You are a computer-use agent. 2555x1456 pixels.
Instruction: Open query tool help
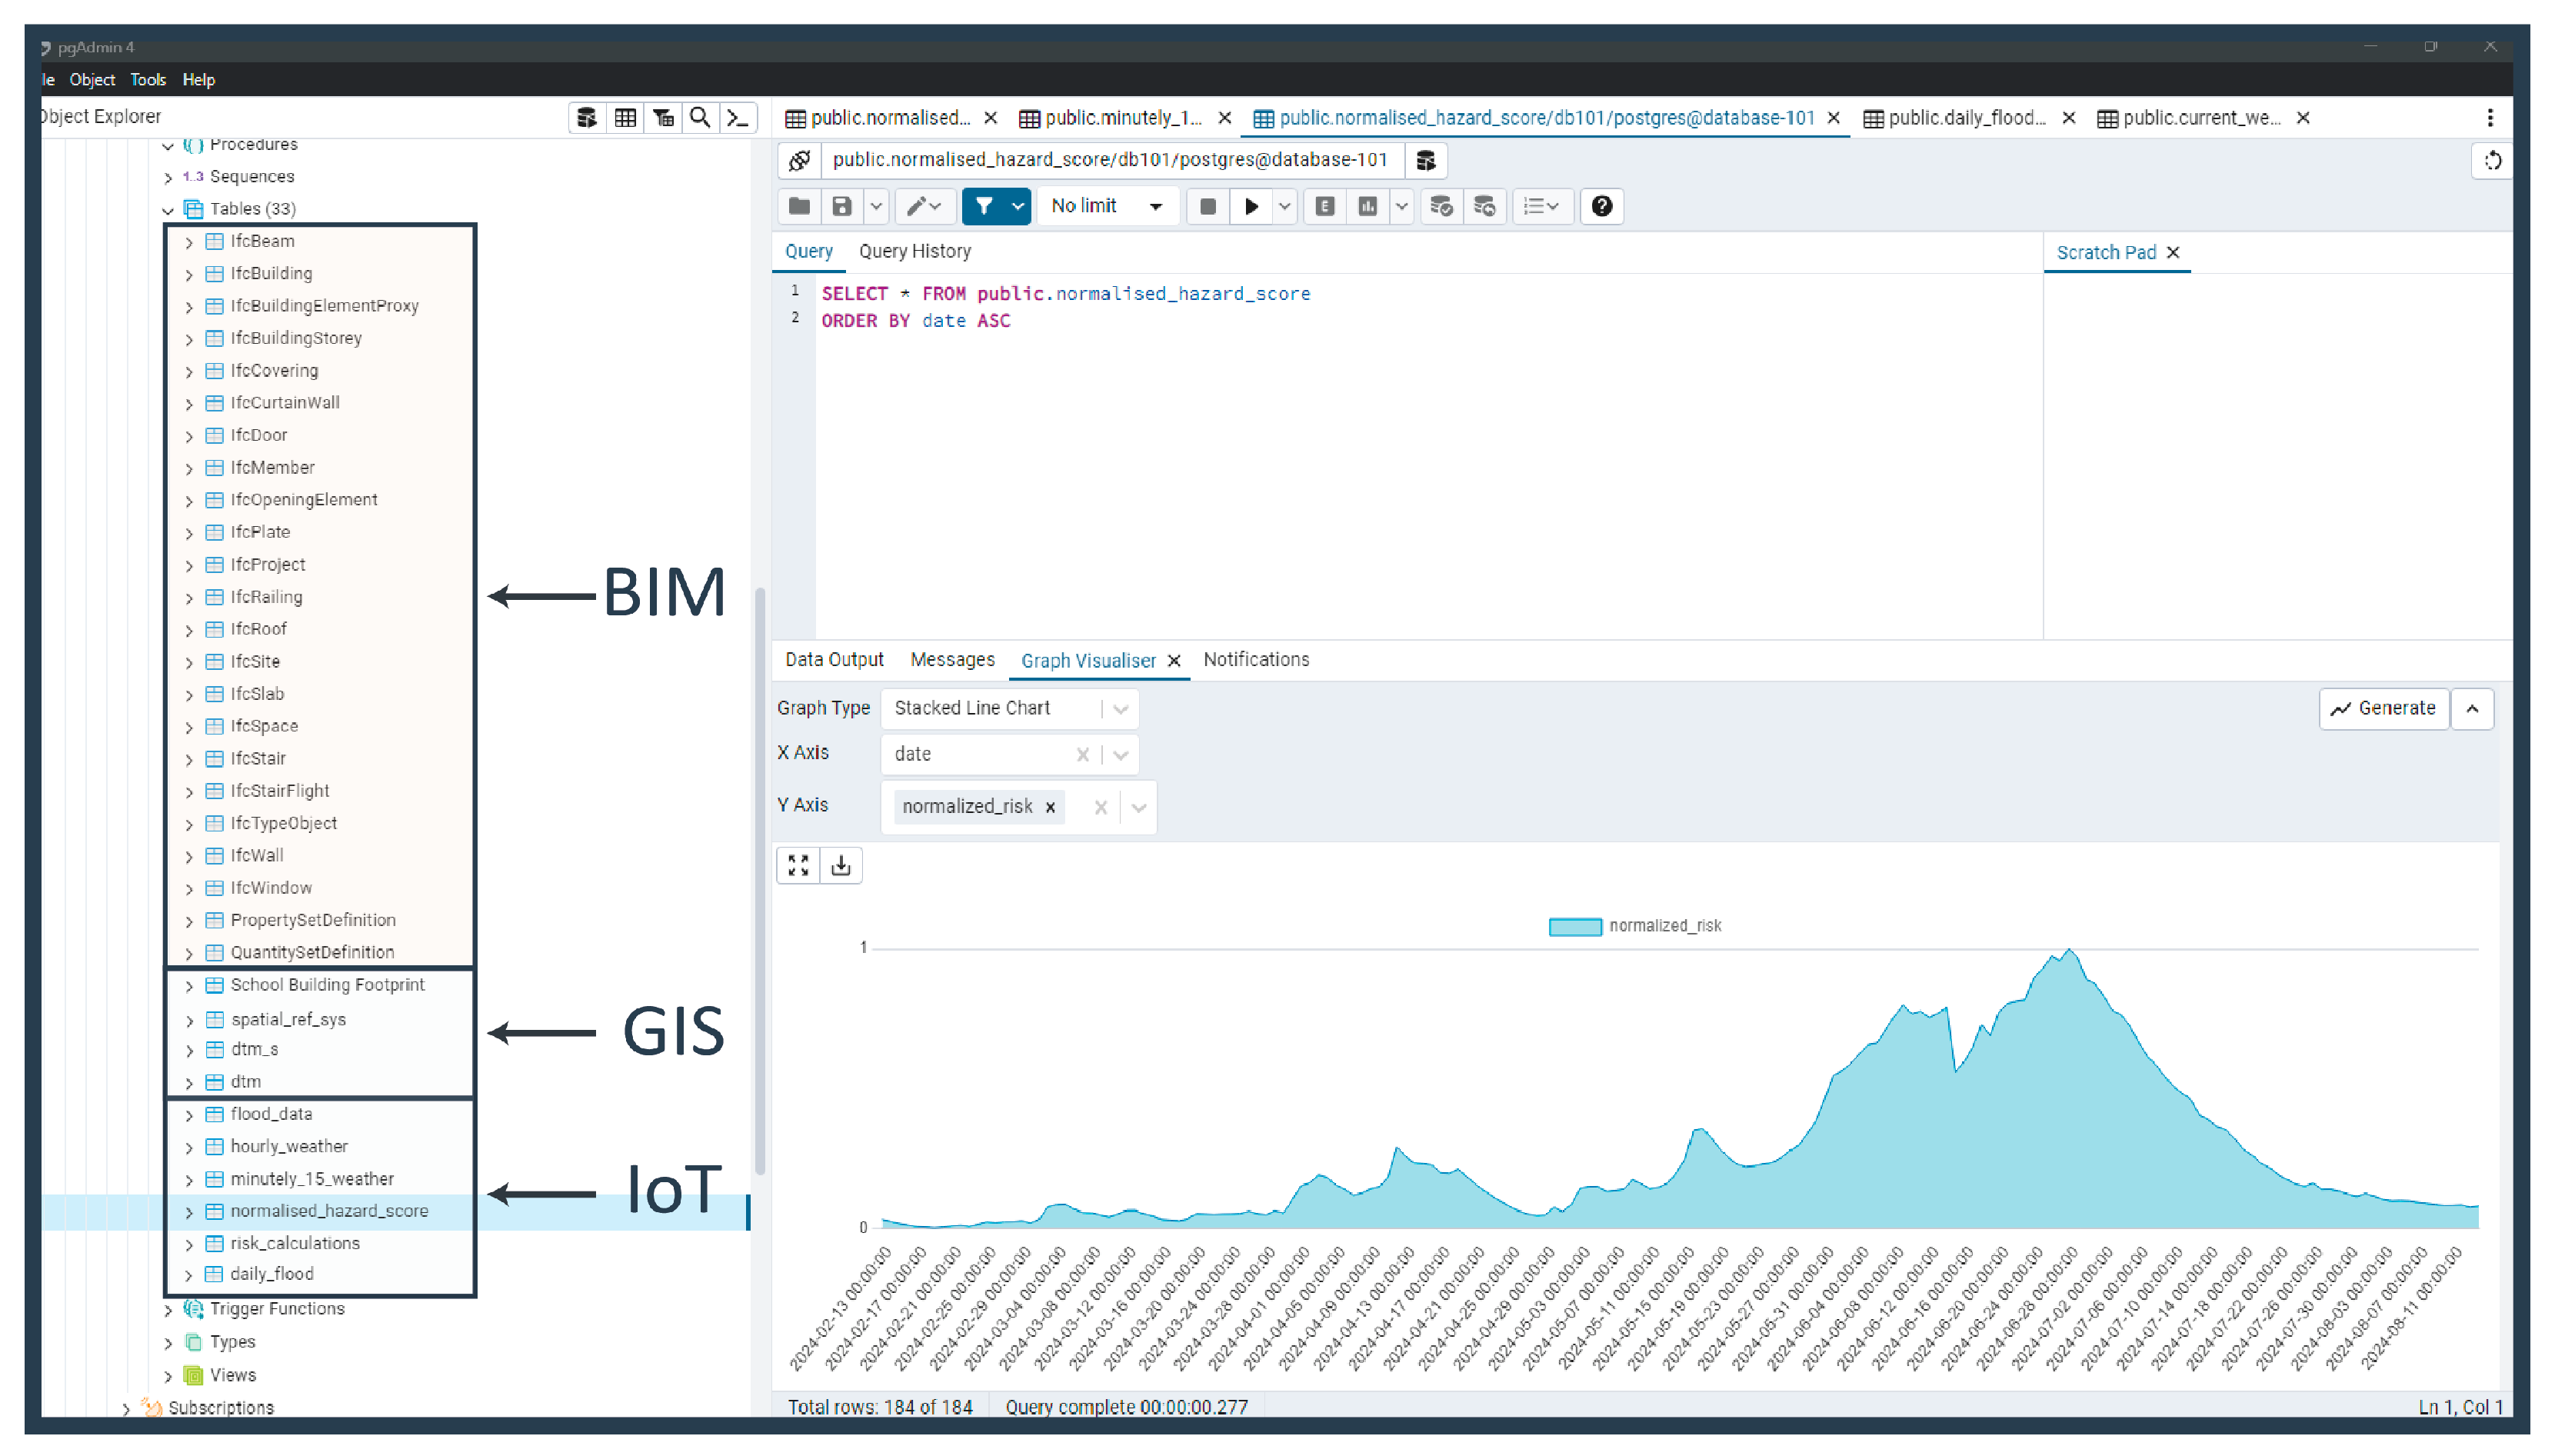pyautogui.click(x=1601, y=207)
